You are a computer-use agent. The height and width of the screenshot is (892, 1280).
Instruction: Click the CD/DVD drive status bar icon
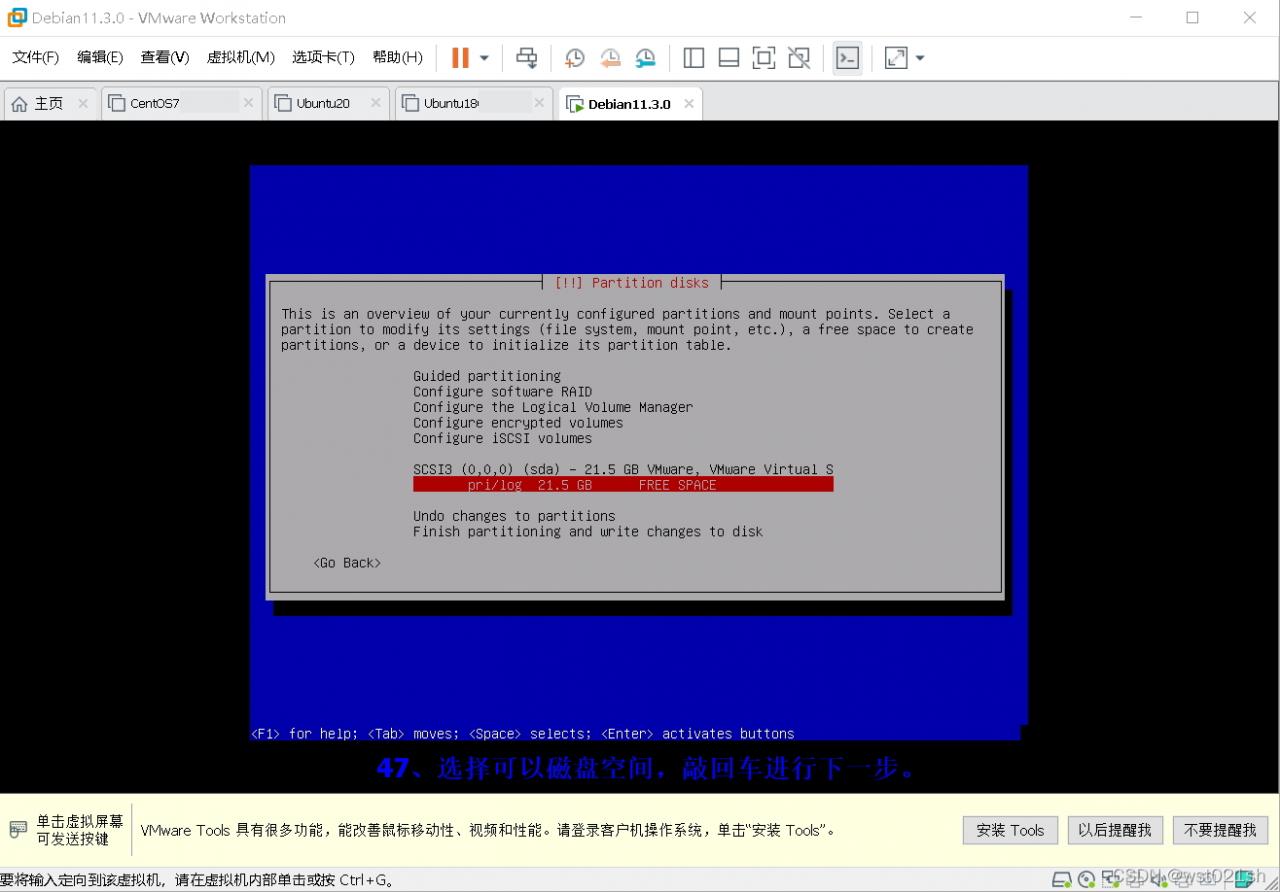point(1086,880)
